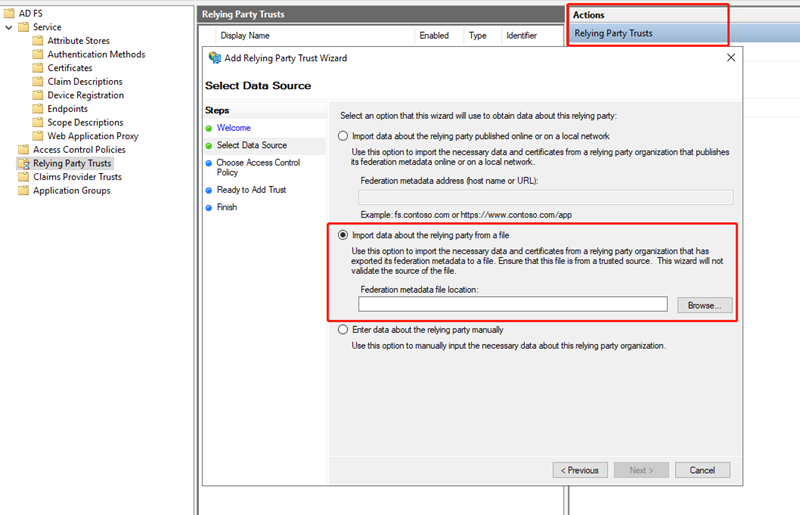This screenshot has width=800, height=515.
Task: Open Application Groups in the tree
Action: [x=71, y=191]
